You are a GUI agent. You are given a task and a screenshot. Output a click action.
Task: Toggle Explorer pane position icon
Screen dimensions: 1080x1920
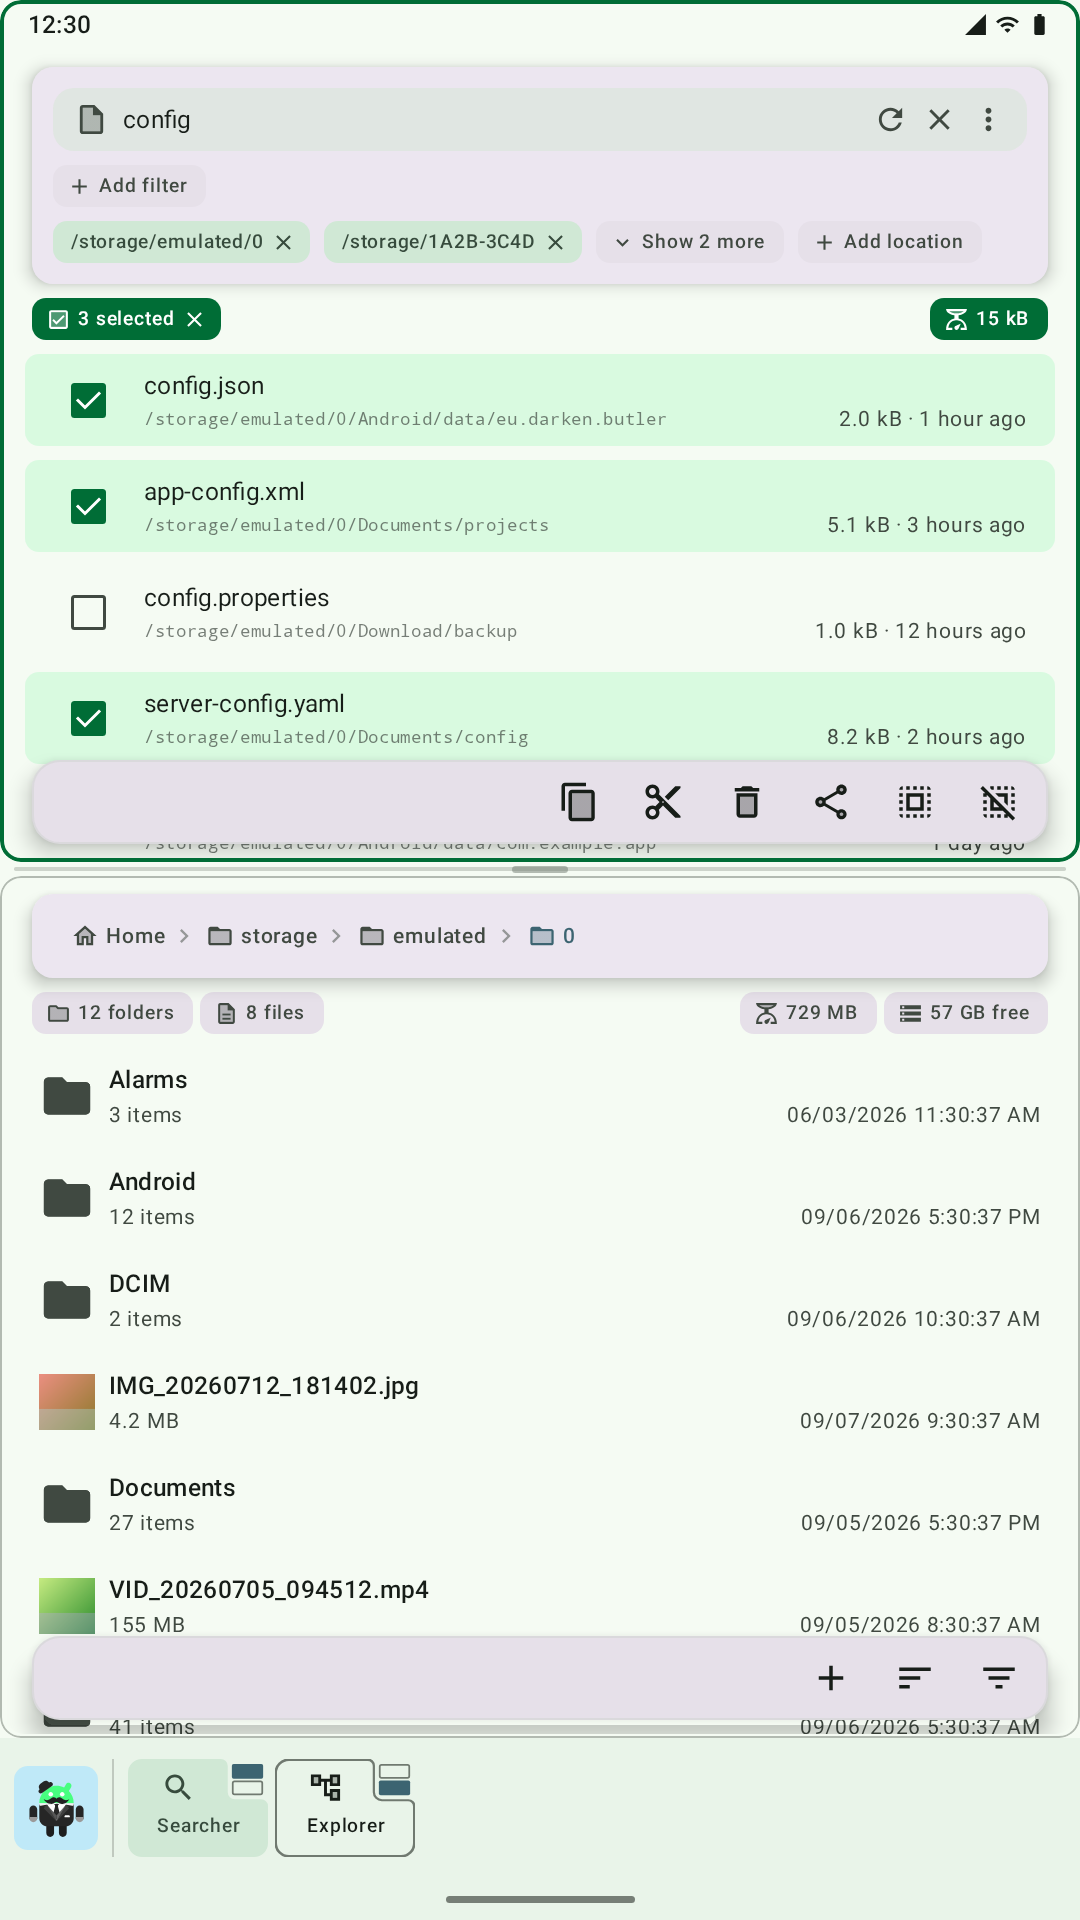[394, 1780]
